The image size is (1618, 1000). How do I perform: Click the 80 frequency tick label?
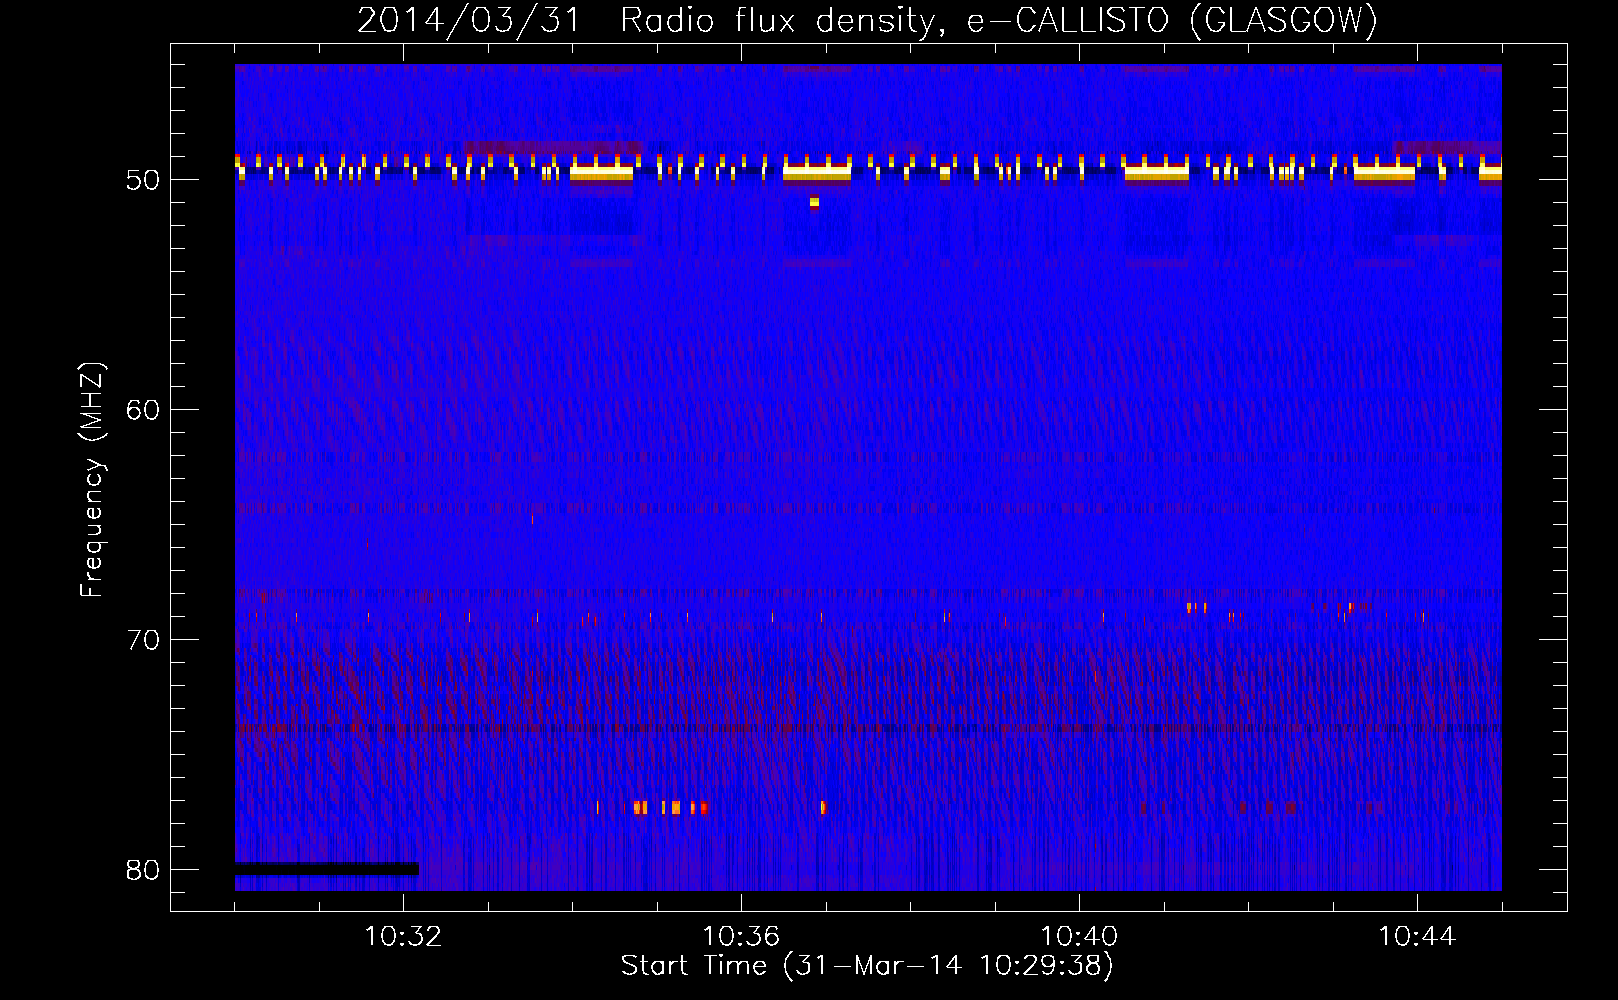click(143, 870)
